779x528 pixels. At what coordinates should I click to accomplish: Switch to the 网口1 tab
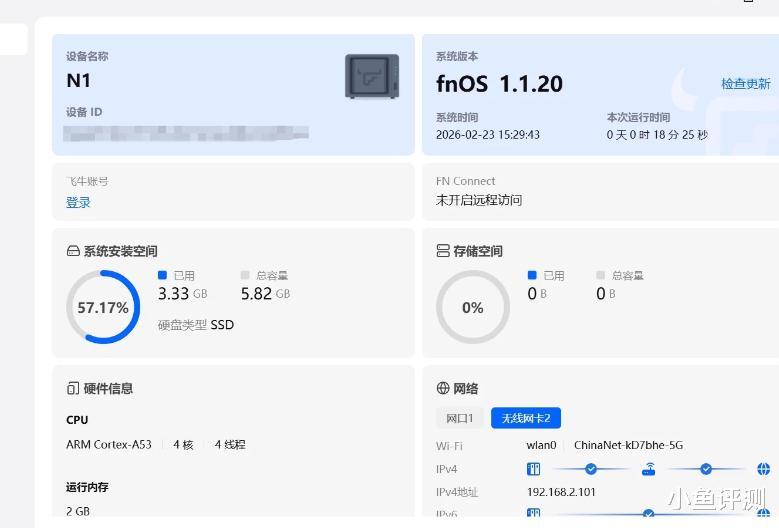(x=460, y=418)
